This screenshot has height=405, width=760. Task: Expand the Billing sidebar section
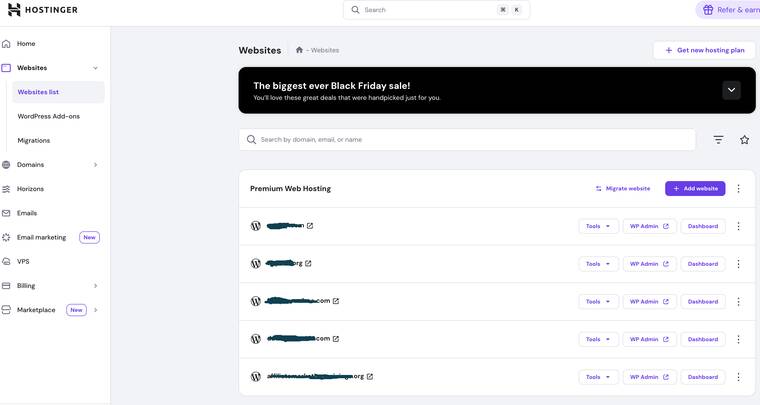(96, 286)
